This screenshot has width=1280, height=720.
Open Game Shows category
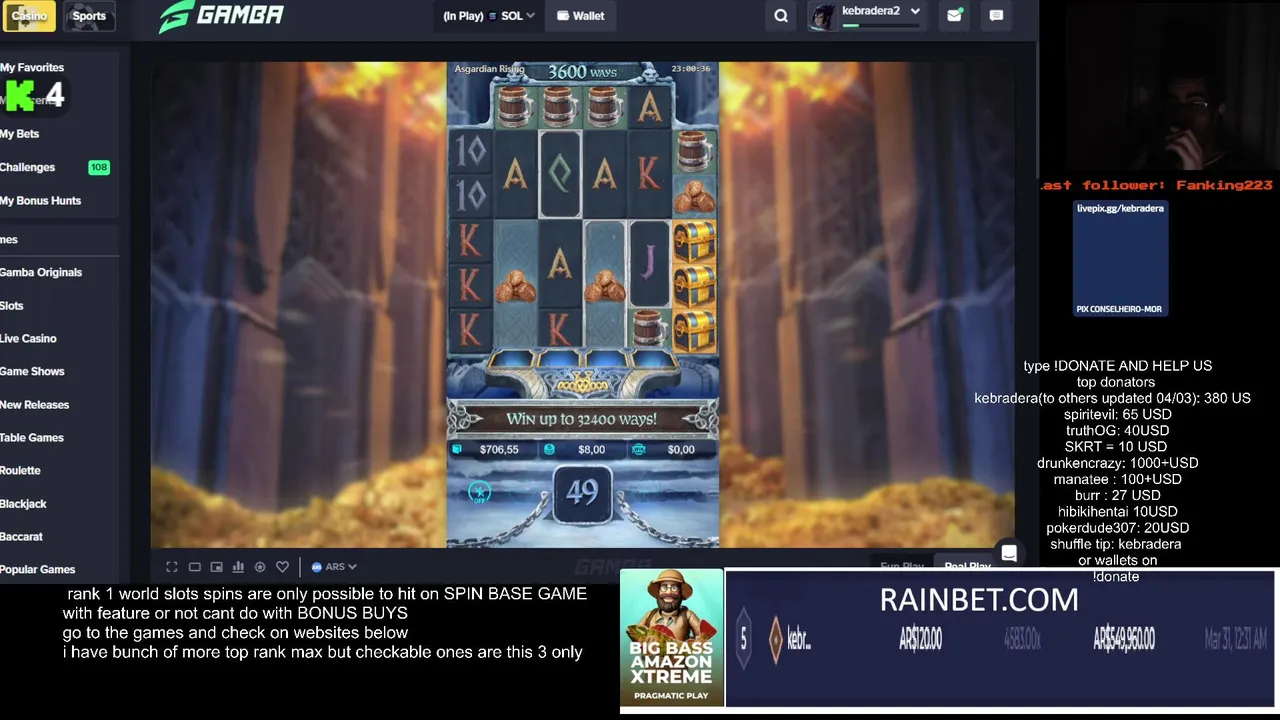(x=32, y=371)
